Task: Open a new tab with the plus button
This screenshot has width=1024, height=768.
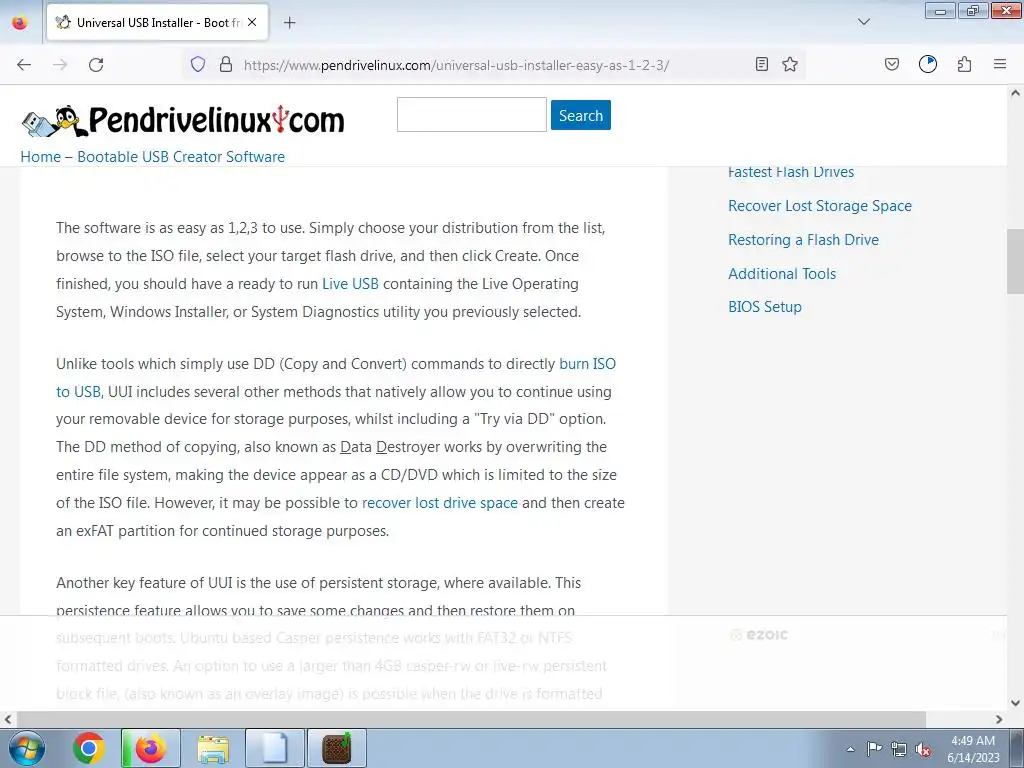Action: point(289,23)
